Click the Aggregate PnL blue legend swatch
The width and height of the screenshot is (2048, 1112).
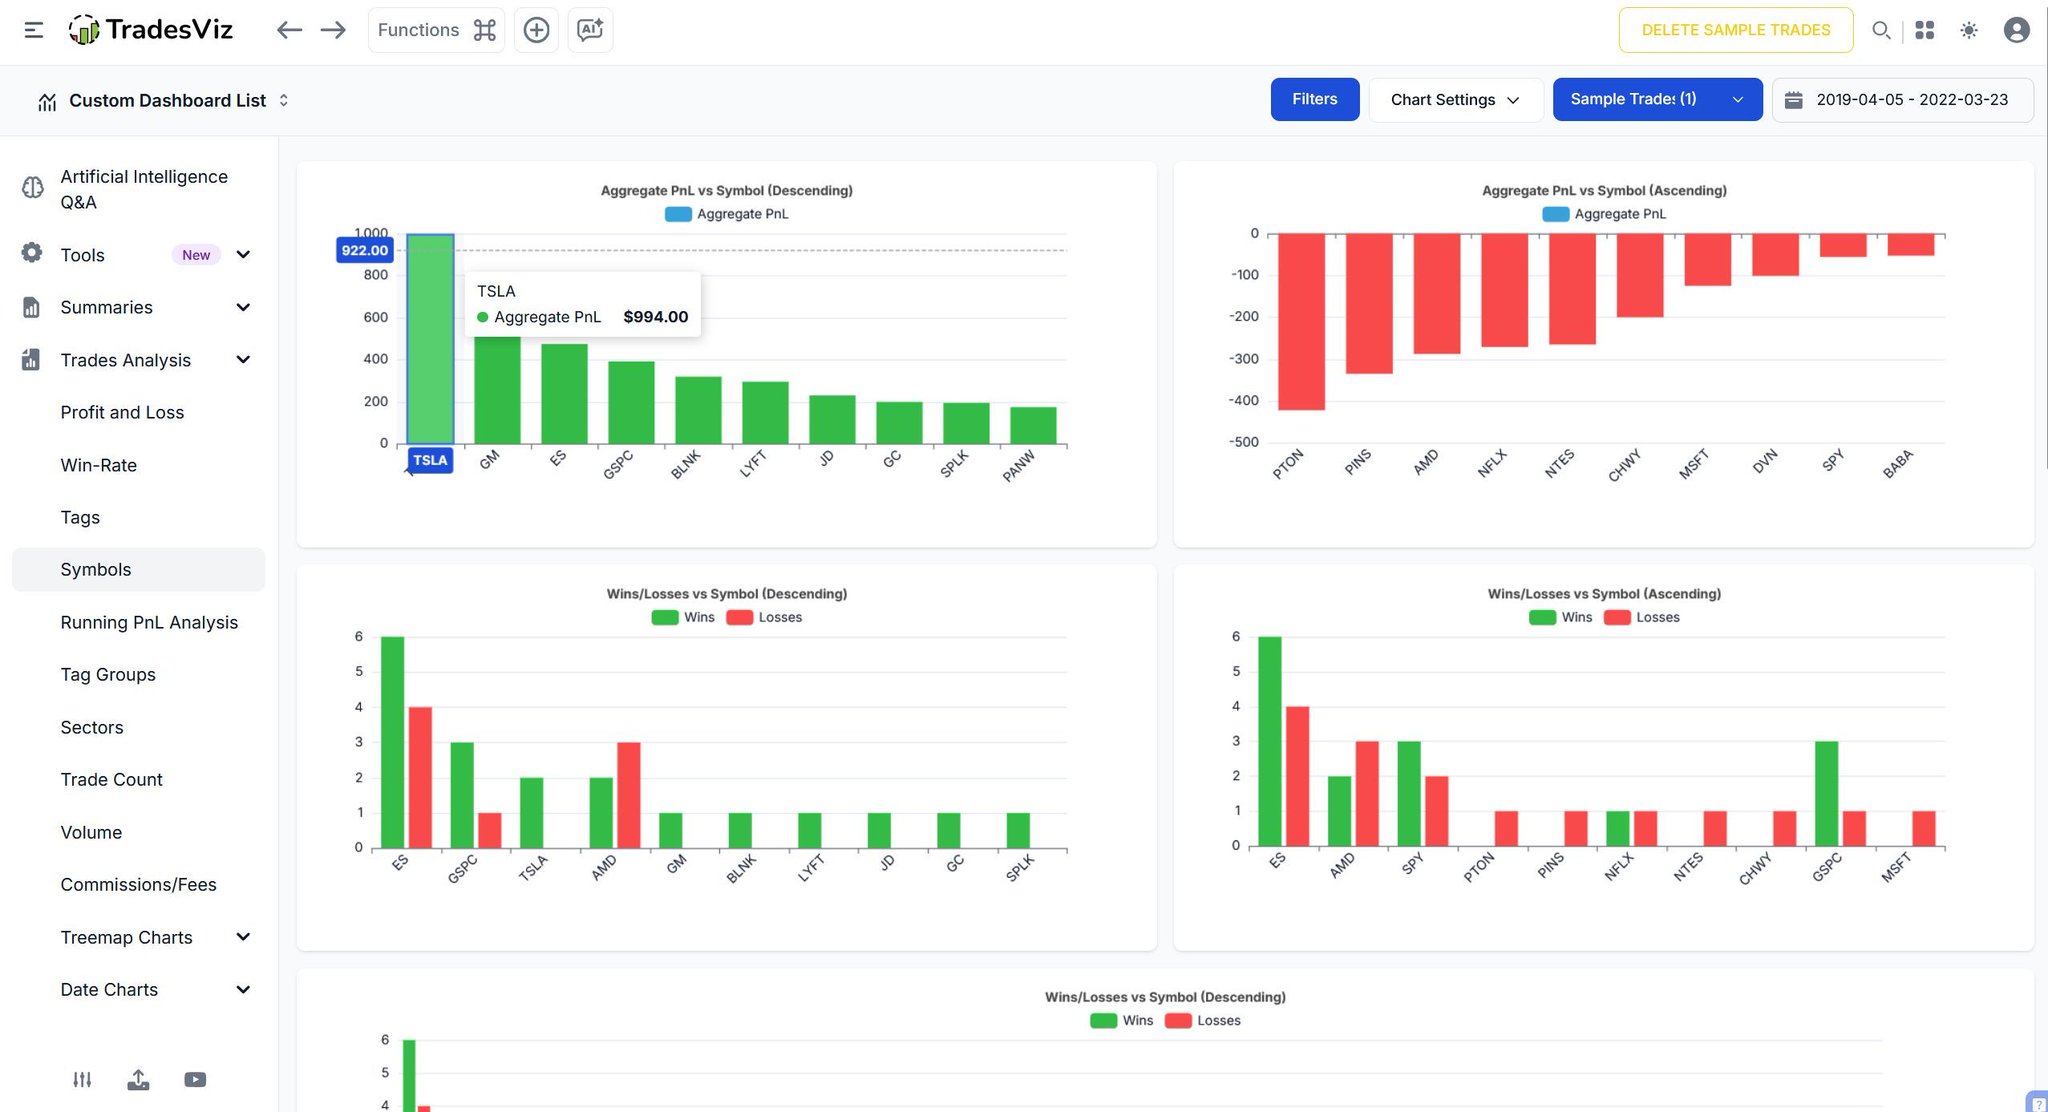point(678,214)
